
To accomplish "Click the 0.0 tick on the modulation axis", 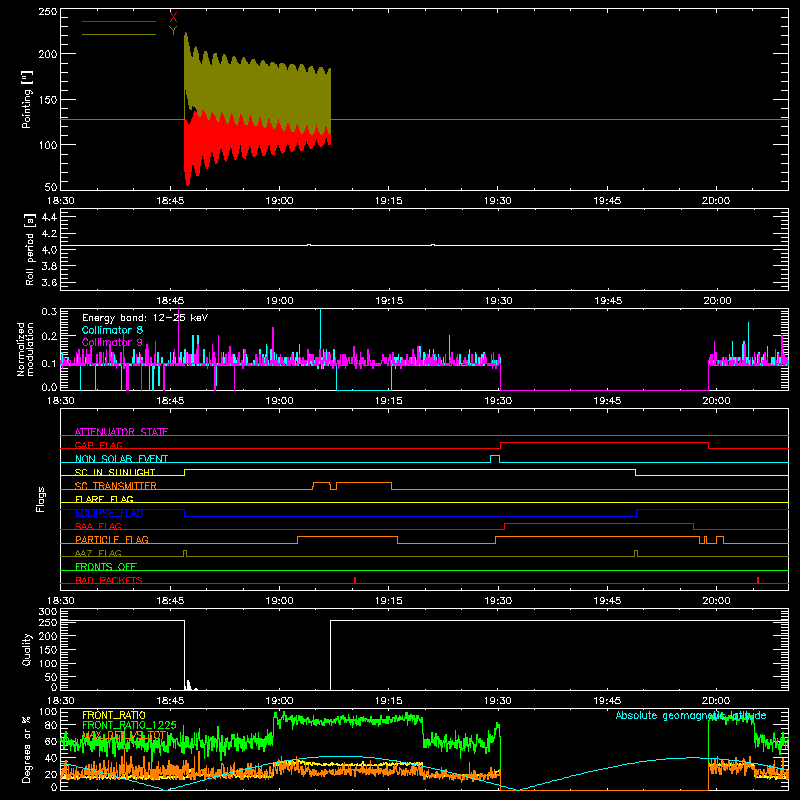I will pyautogui.click(x=49, y=387).
